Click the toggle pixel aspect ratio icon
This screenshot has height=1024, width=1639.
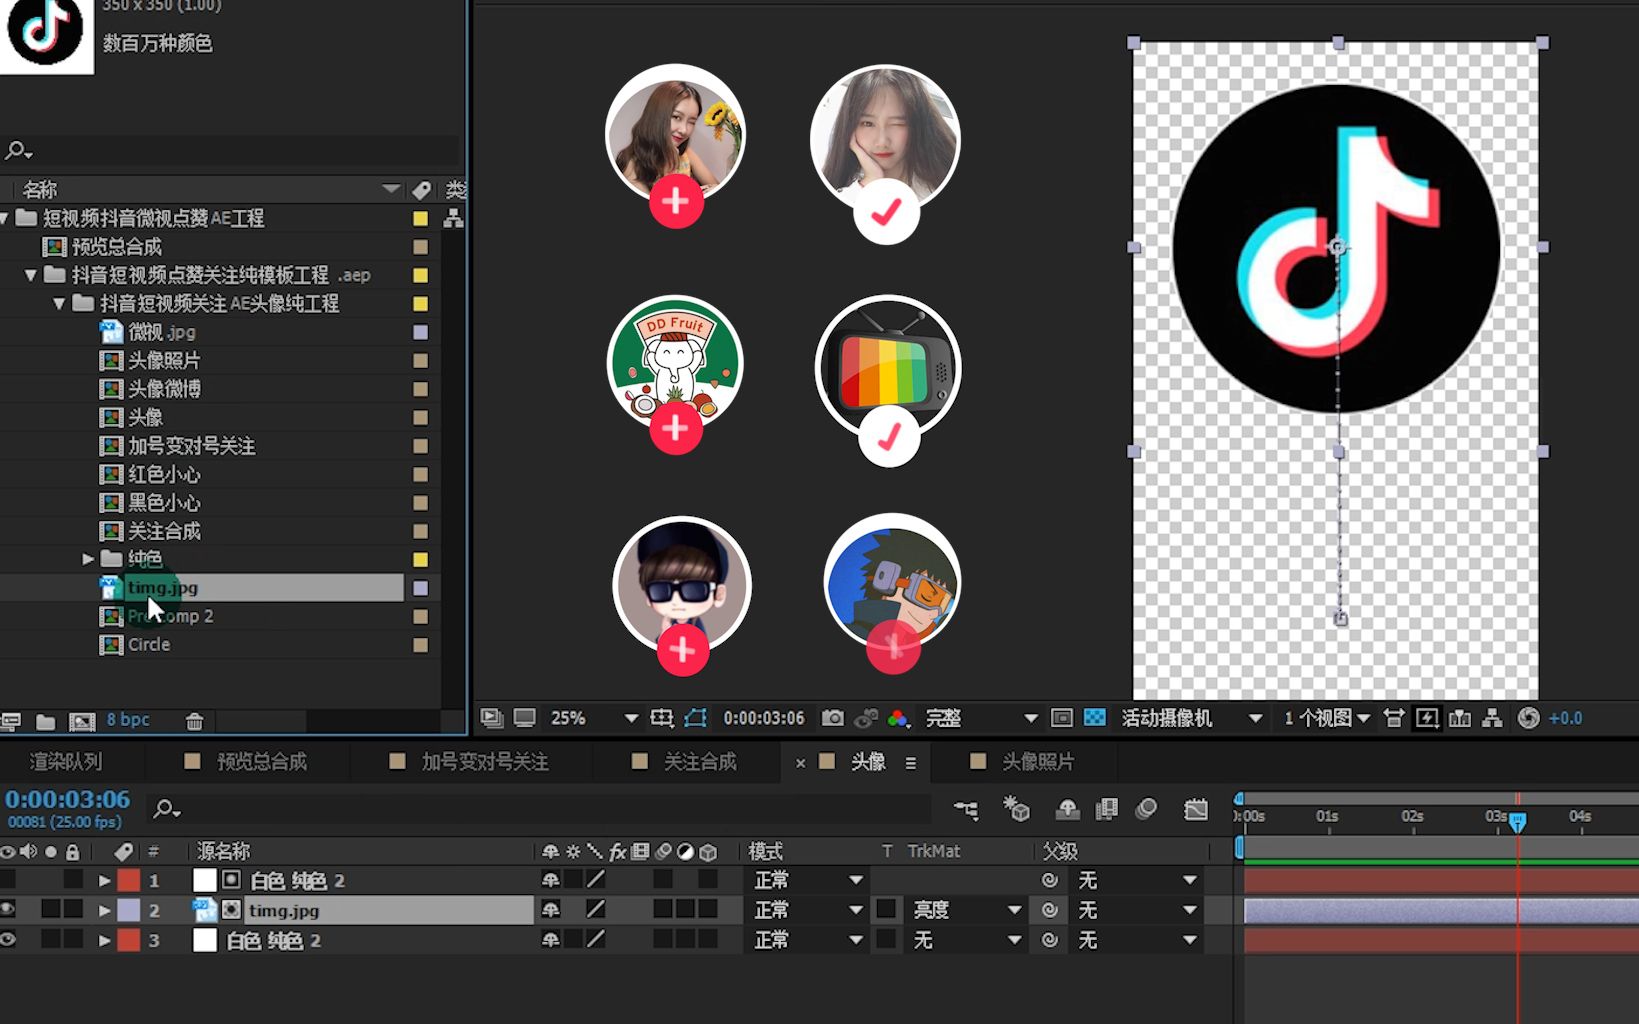(1394, 718)
